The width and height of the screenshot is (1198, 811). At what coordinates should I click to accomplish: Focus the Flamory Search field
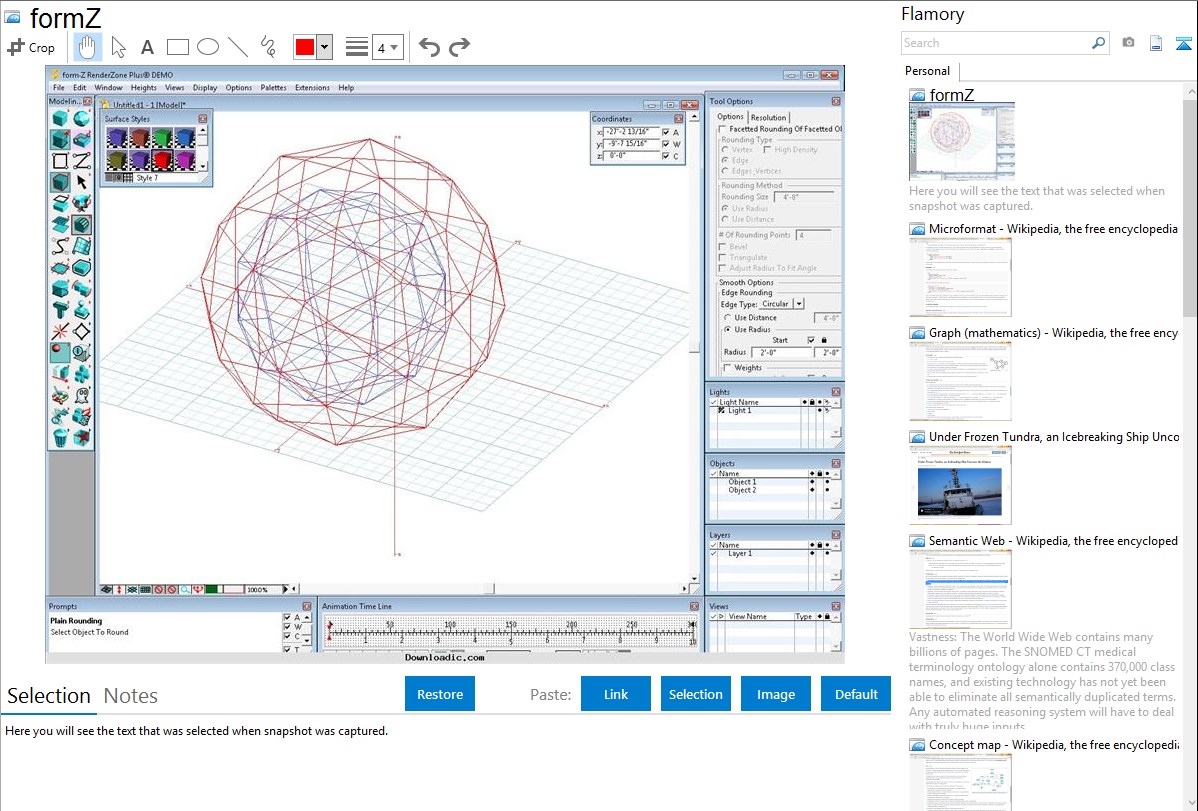996,43
